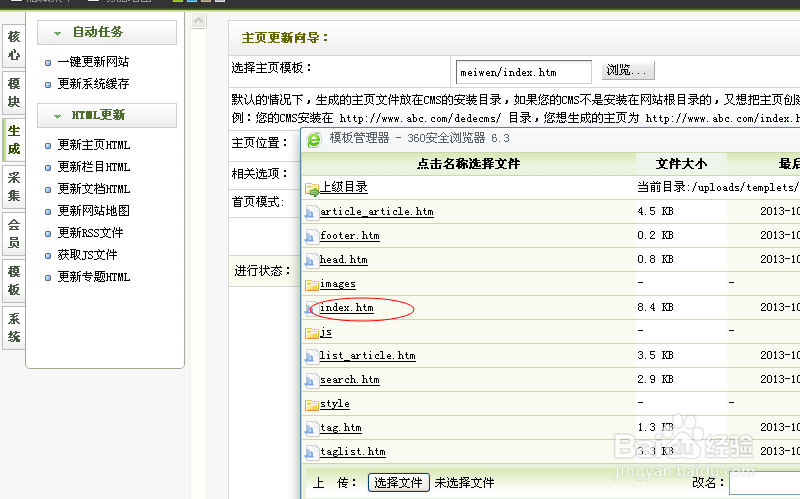Click the 选择文件 upload button

point(398,482)
